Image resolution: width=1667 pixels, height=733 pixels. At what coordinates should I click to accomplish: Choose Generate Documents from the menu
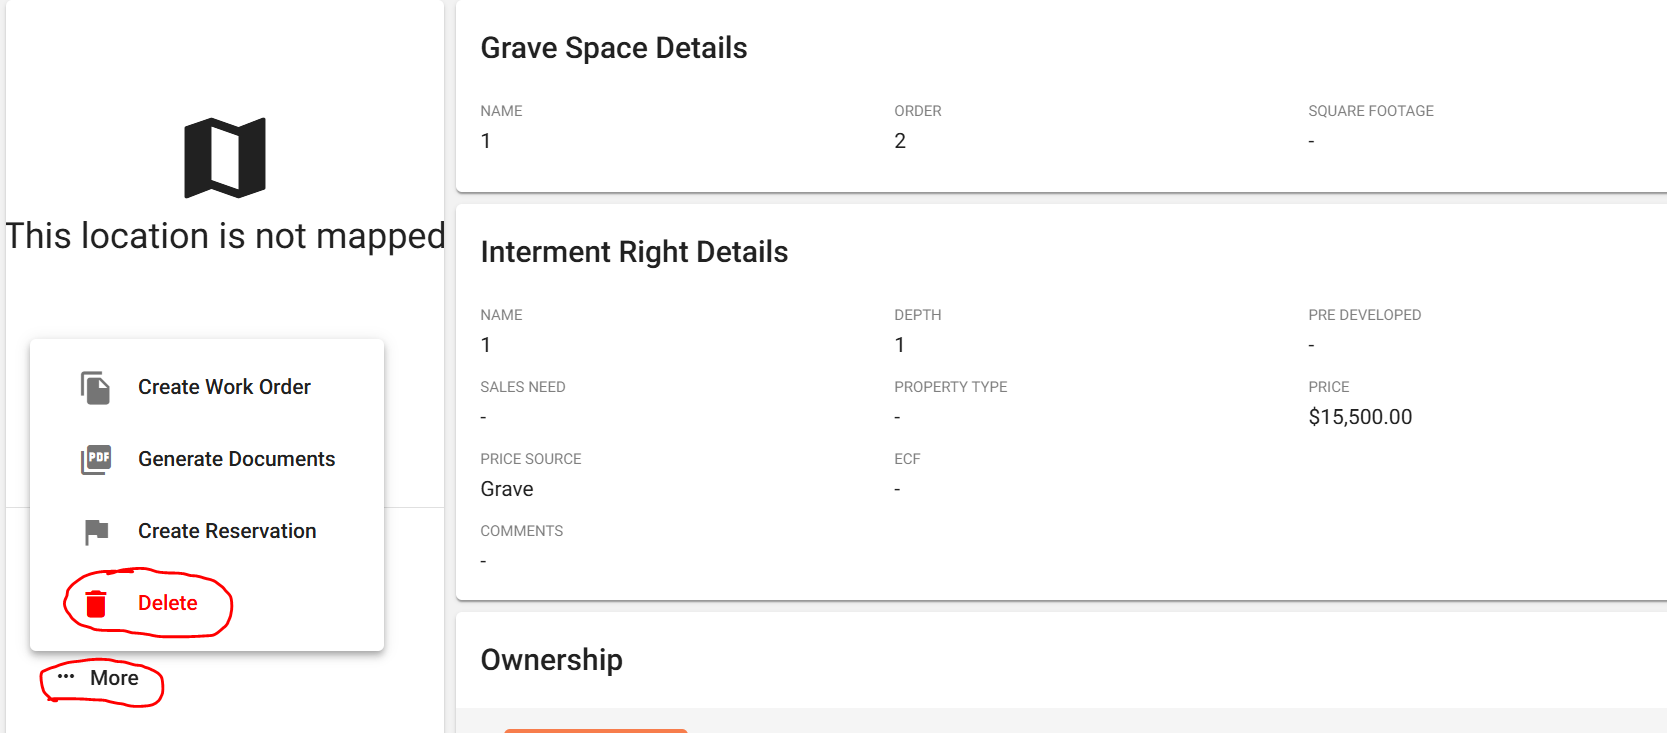point(207,459)
